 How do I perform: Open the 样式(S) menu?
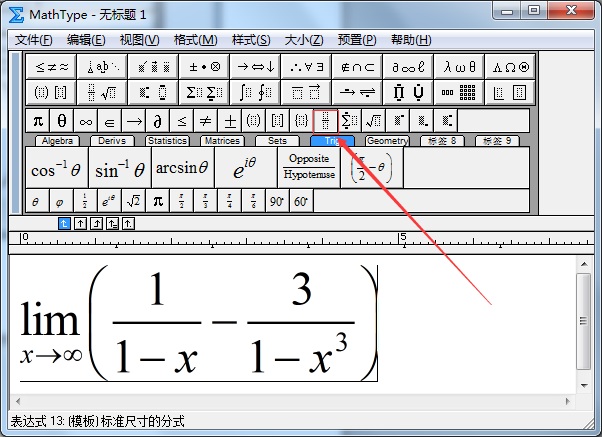tap(251, 40)
